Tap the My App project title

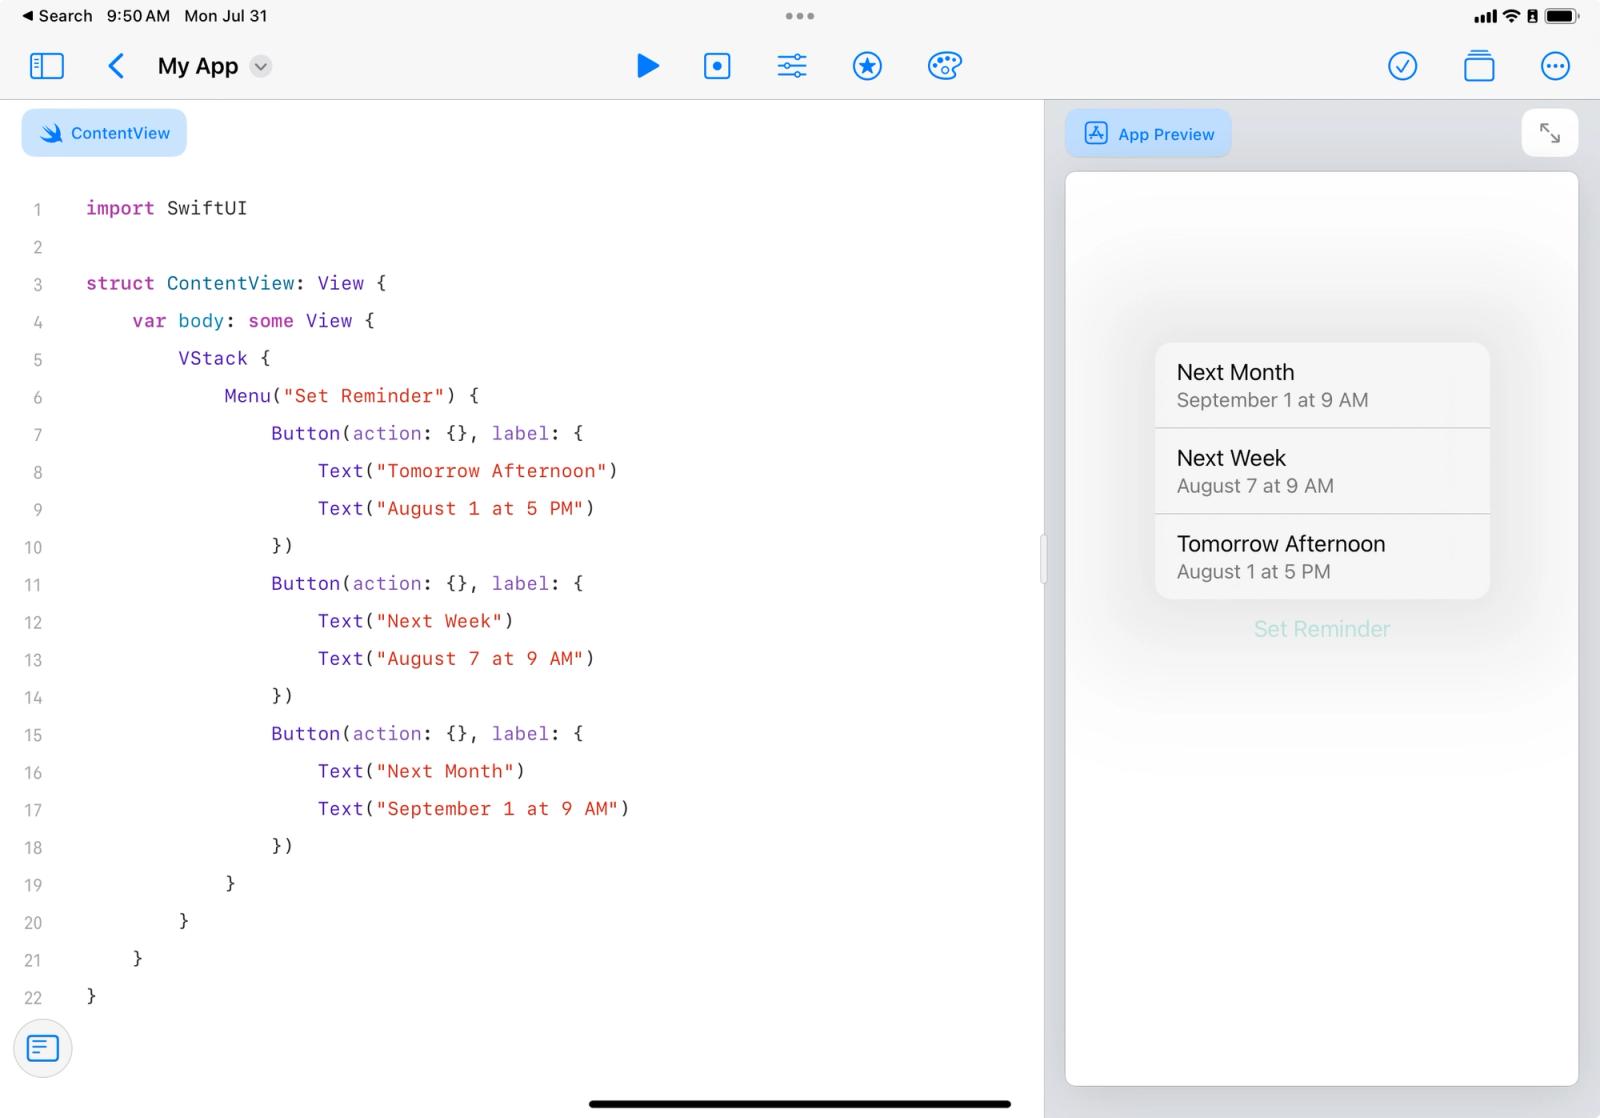pyautogui.click(x=198, y=66)
